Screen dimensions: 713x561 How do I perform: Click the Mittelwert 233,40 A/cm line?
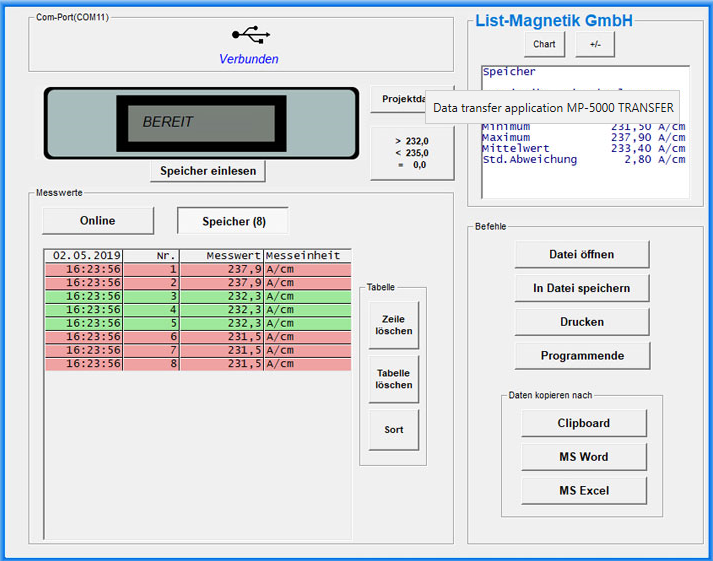tap(584, 148)
